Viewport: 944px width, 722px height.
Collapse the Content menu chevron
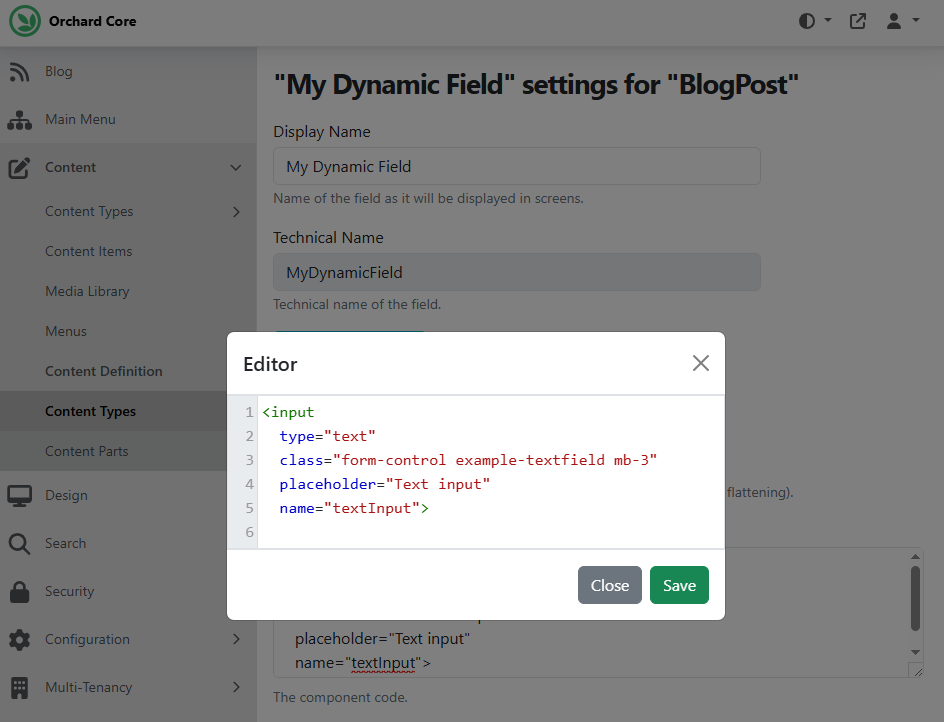[236, 168]
